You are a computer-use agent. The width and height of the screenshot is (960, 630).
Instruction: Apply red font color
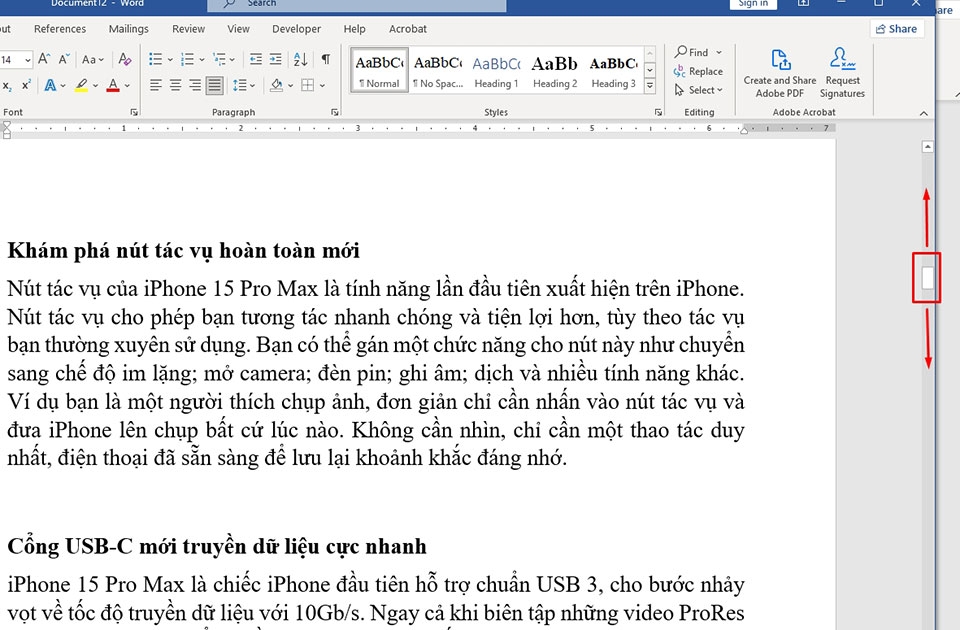(x=113, y=85)
